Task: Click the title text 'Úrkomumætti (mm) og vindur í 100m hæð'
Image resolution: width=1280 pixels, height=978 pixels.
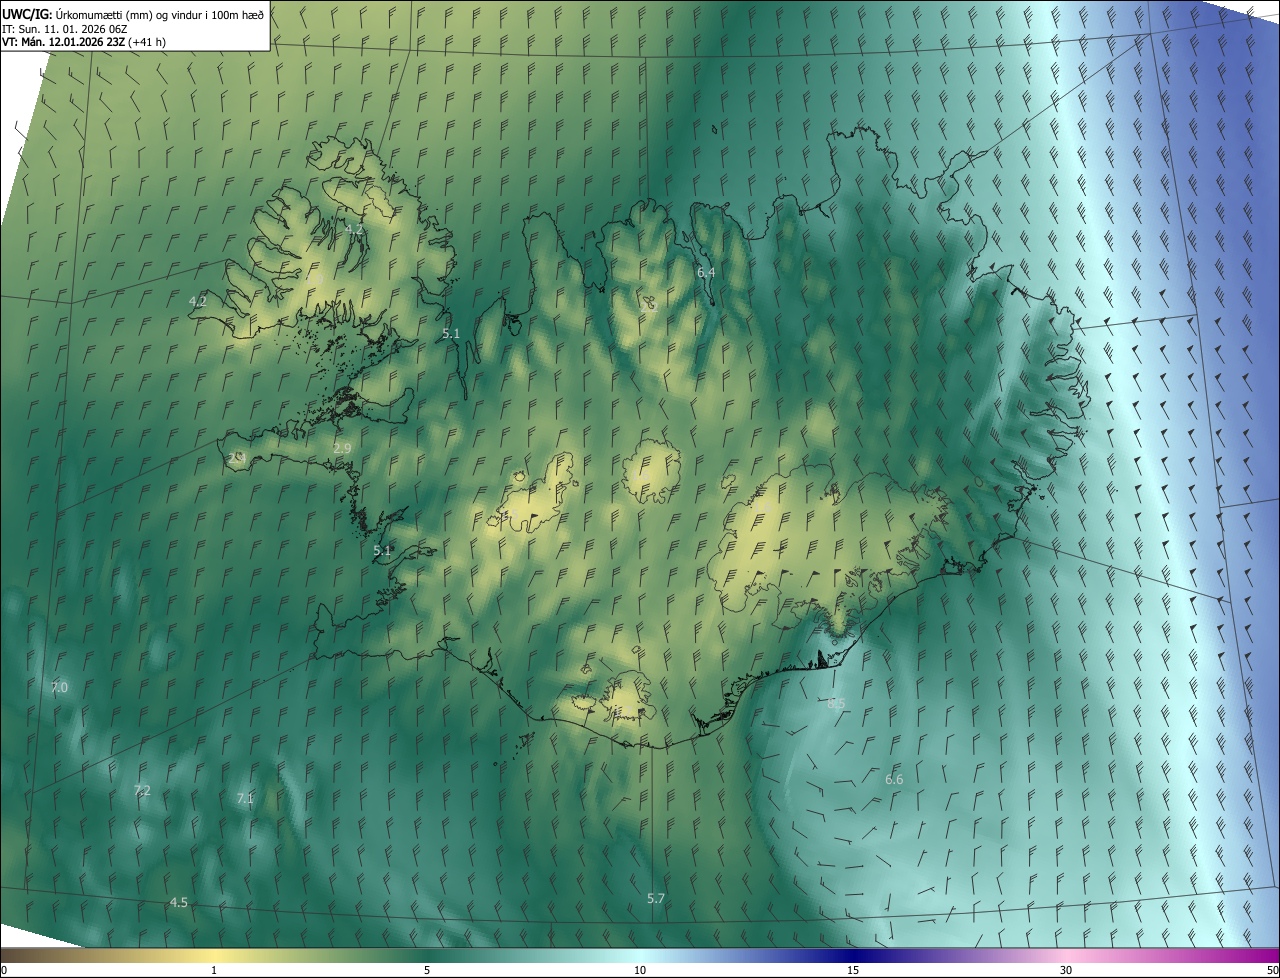Action: [x=159, y=13]
